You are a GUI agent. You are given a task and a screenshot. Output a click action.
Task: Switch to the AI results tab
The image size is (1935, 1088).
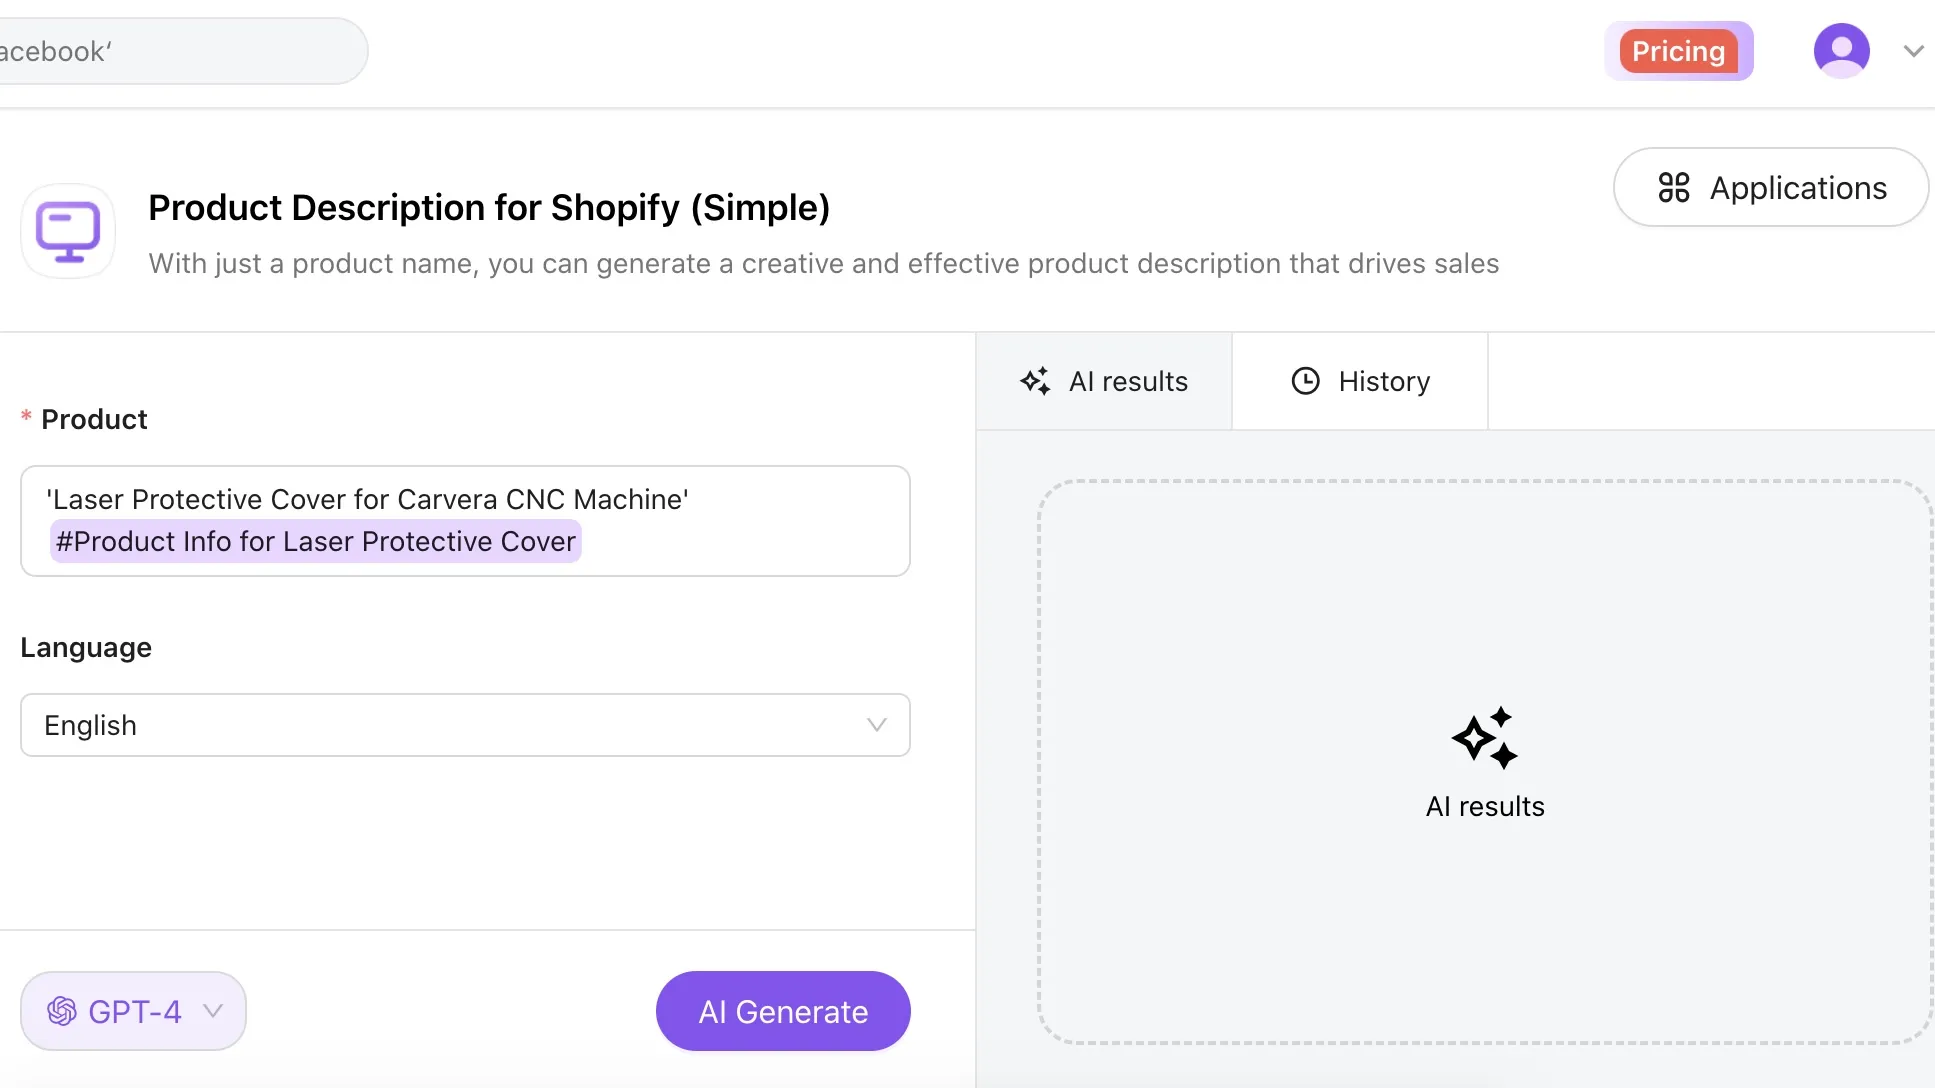pos(1104,381)
